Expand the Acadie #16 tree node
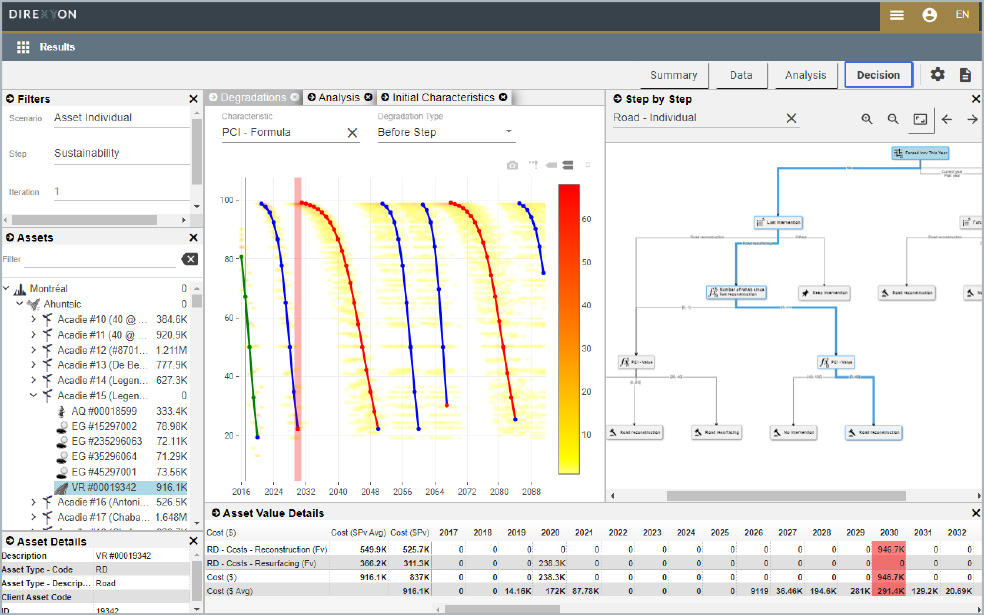This screenshot has width=984, height=615. click(33, 502)
